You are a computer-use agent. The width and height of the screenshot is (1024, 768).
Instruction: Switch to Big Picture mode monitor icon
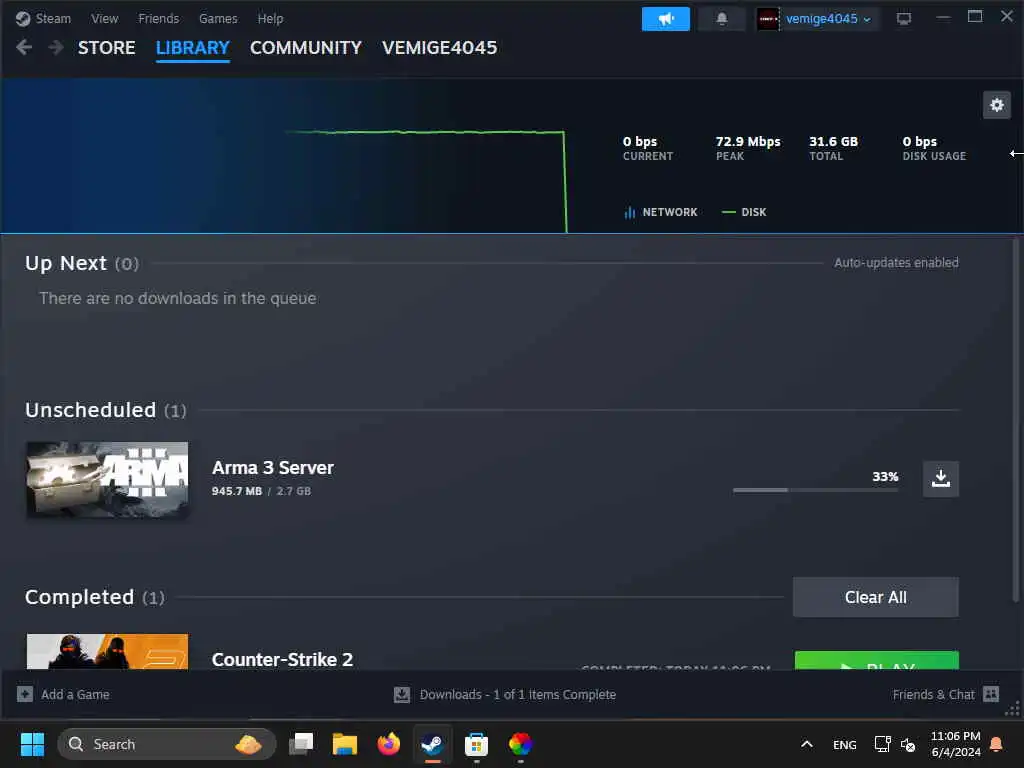tap(904, 19)
